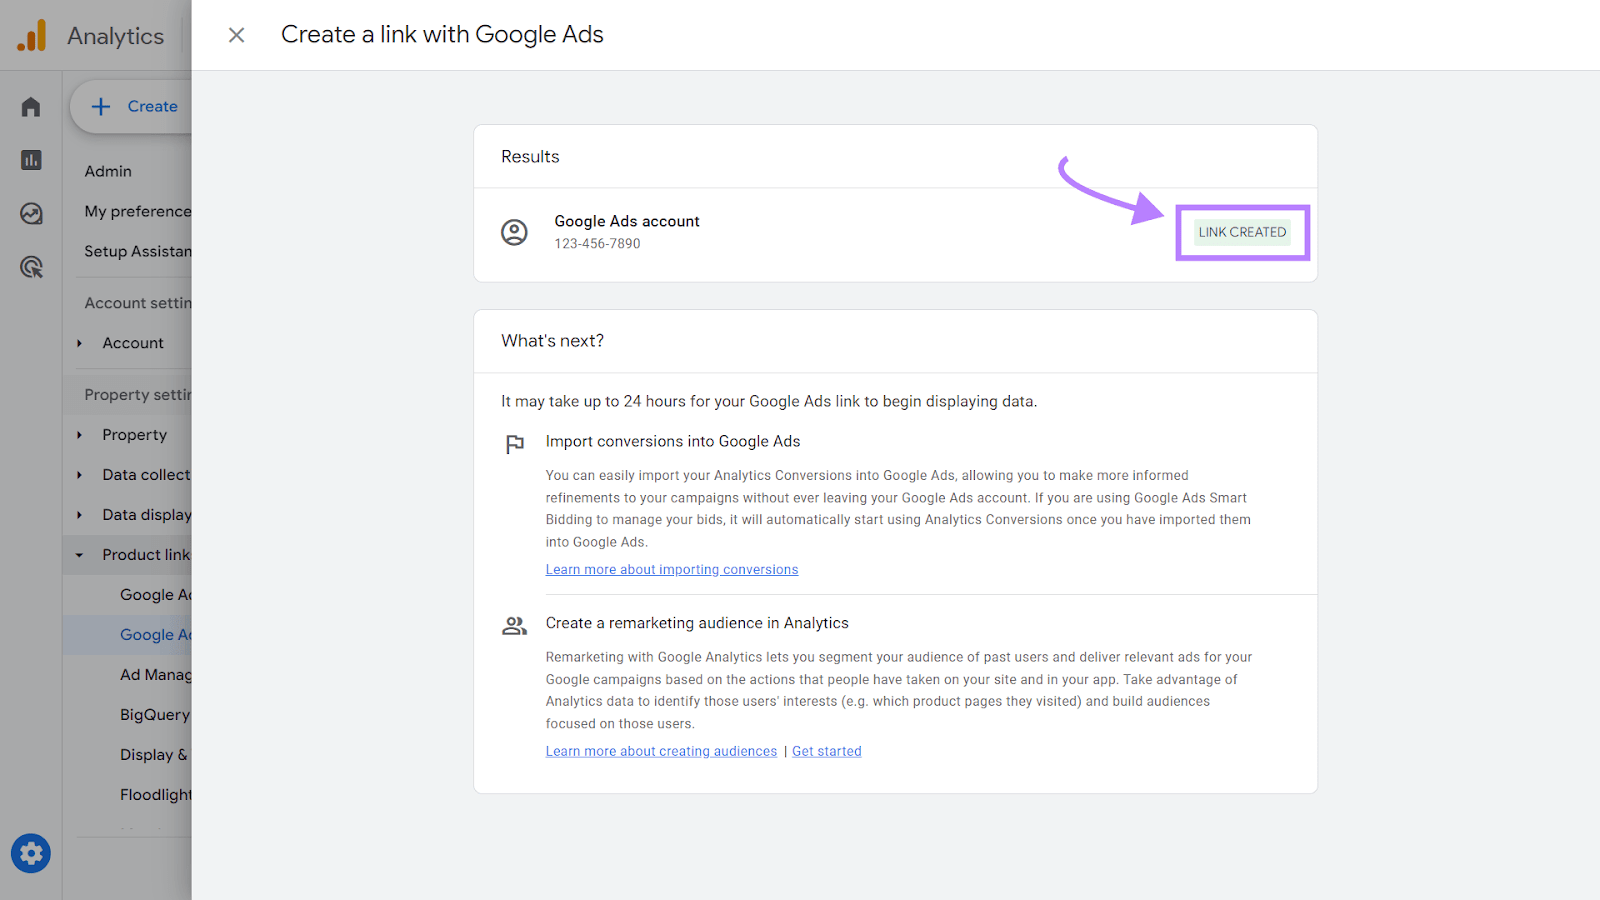Open the Admin menu item

point(107,171)
